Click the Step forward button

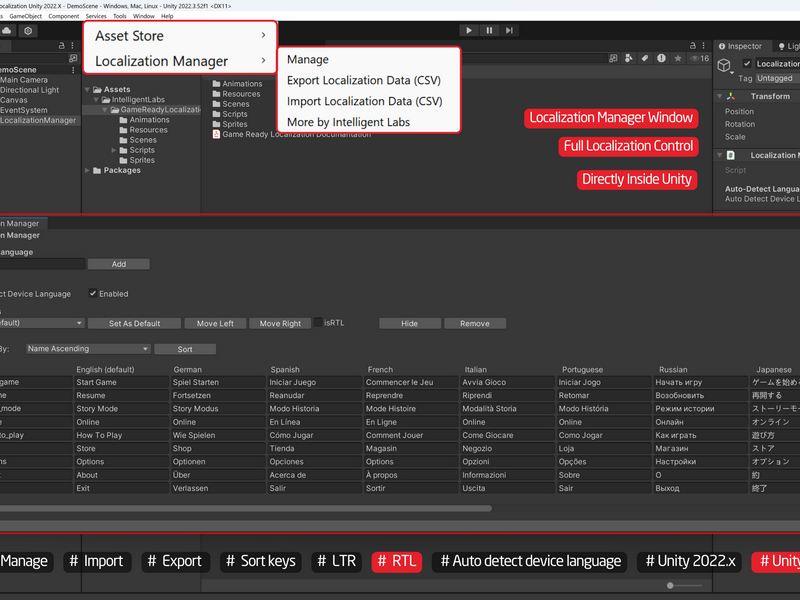click(509, 31)
